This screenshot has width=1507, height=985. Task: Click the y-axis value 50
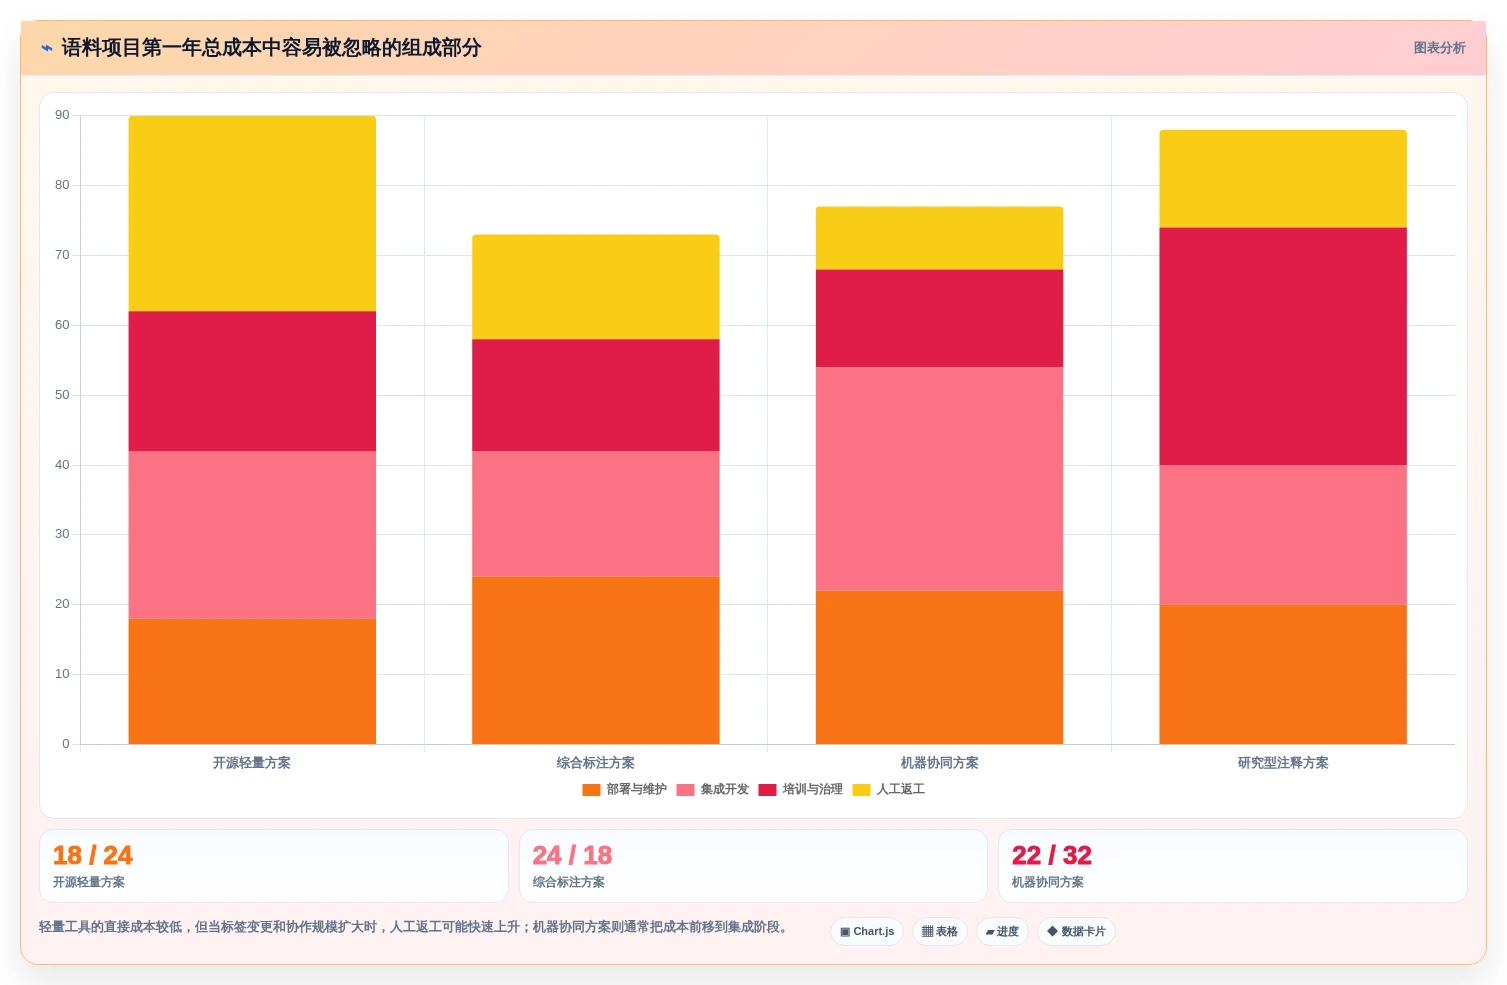(x=62, y=395)
